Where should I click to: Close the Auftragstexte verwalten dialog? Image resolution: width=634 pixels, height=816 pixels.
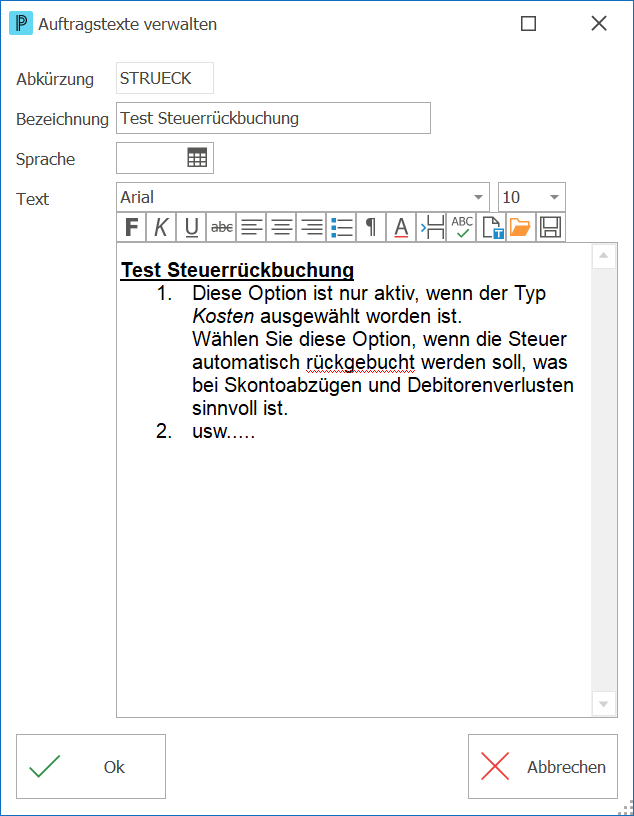click(599, 23)
